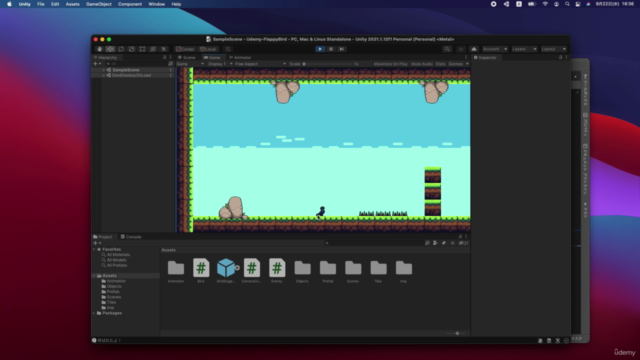Click the Hierarchy search field
Image resolution: width=640 pixels, height=360 pixels.
click(x=136, y=64)
